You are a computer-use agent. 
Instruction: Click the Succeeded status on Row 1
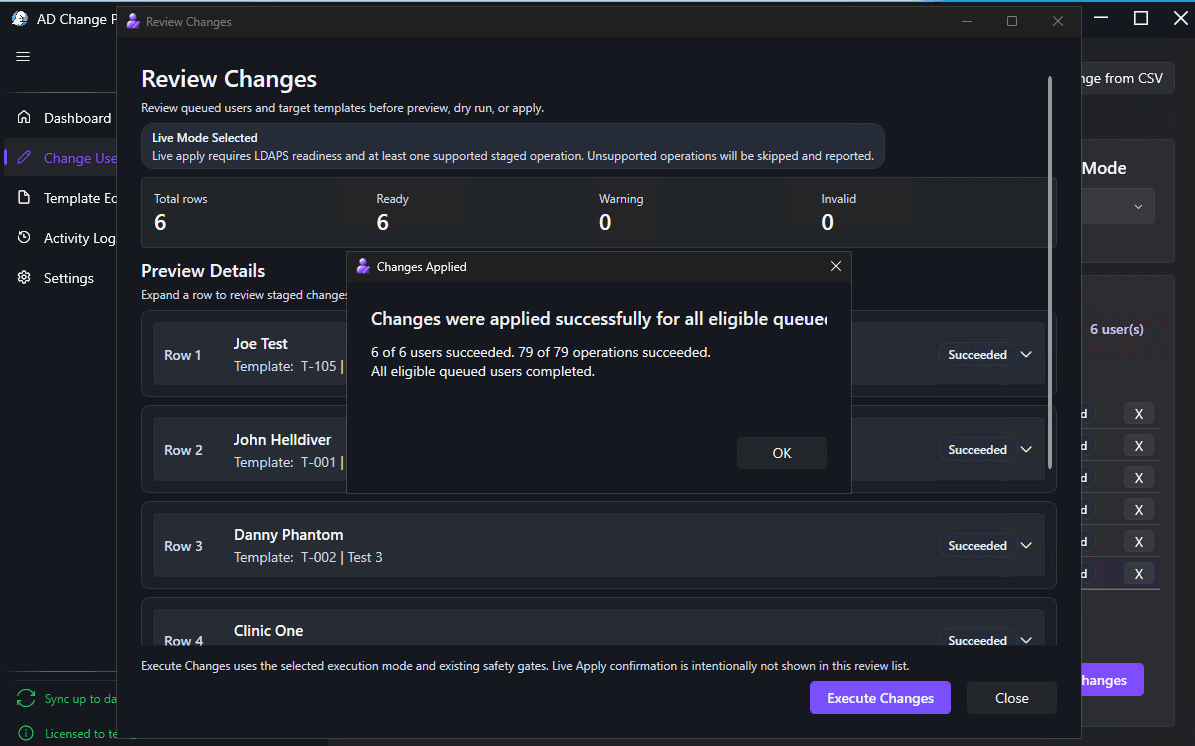coord(977,354)
